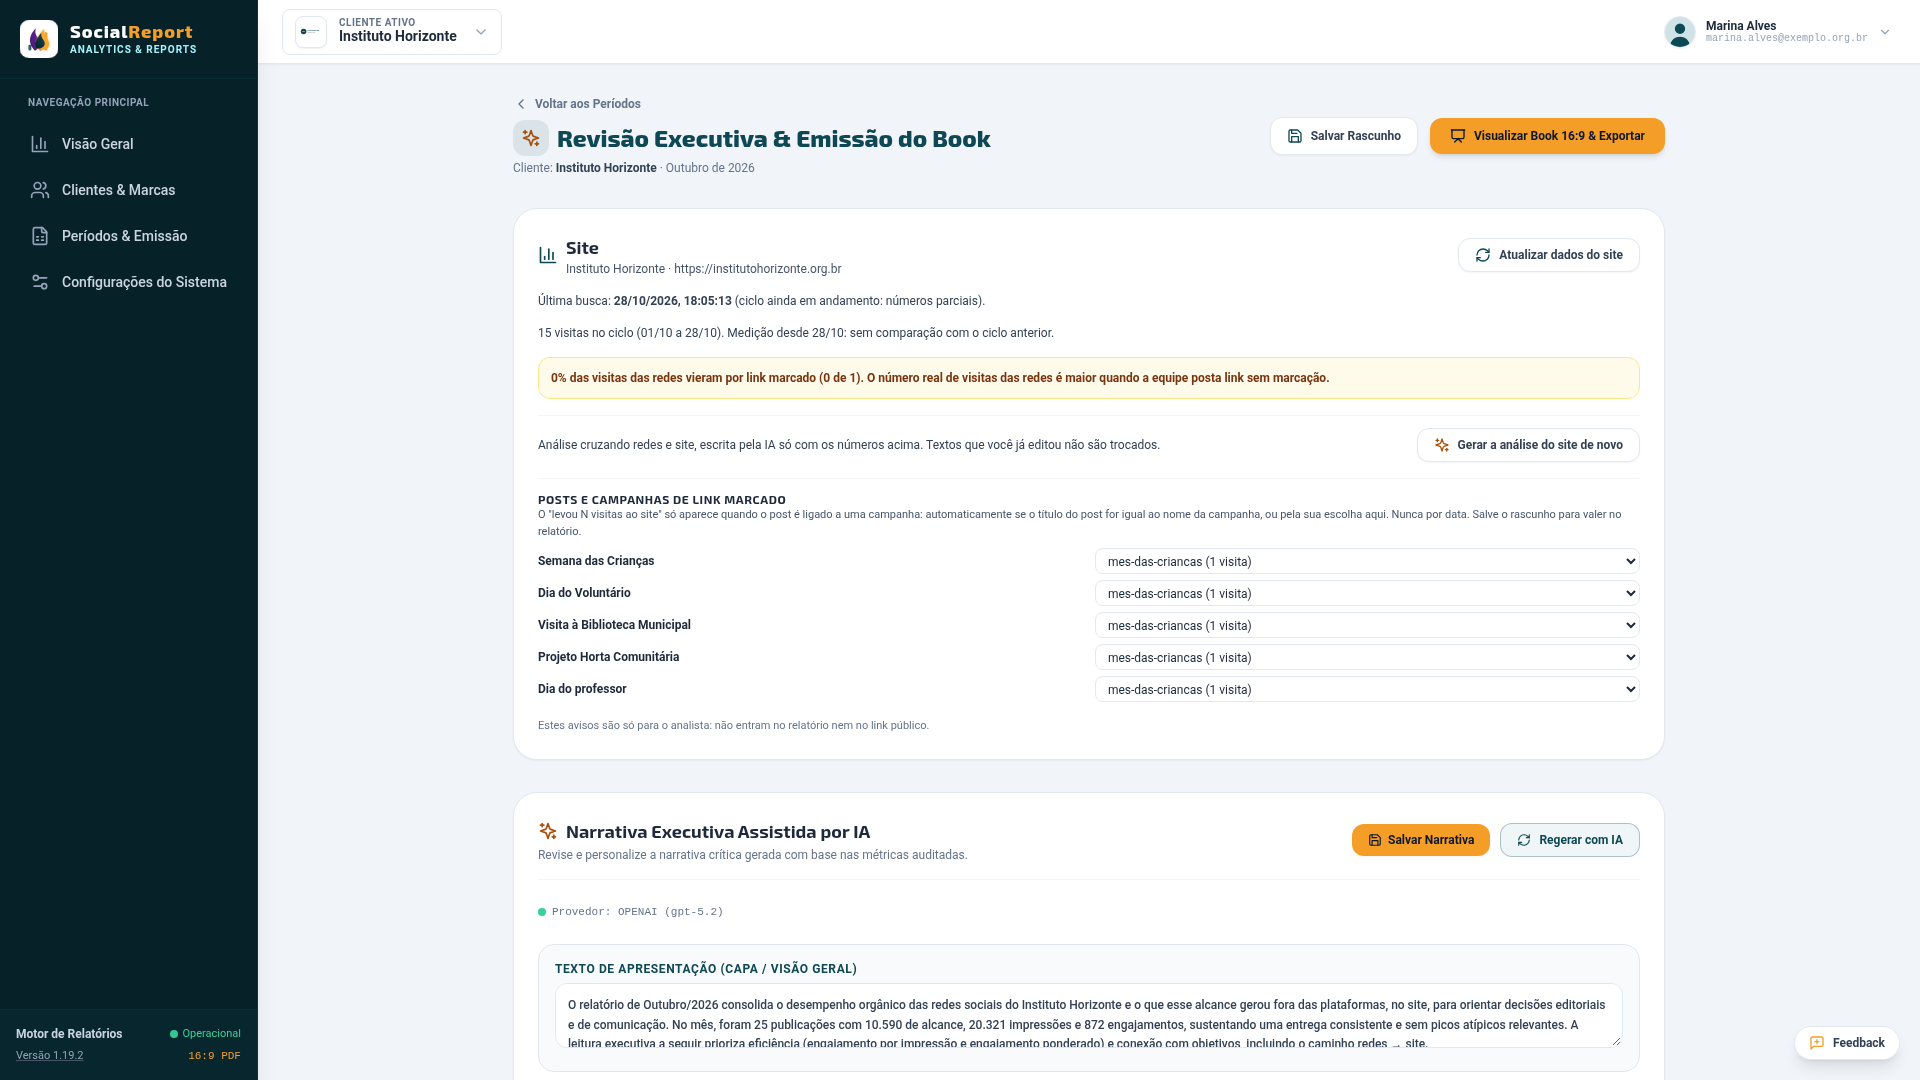Open Clientes & Marcas menu item

coord(129,190)
